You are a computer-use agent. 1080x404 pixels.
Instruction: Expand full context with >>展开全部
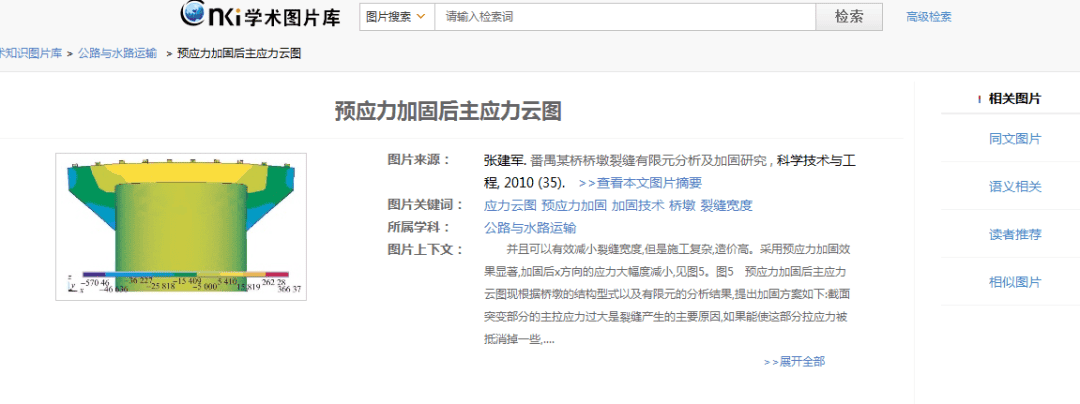794,361
